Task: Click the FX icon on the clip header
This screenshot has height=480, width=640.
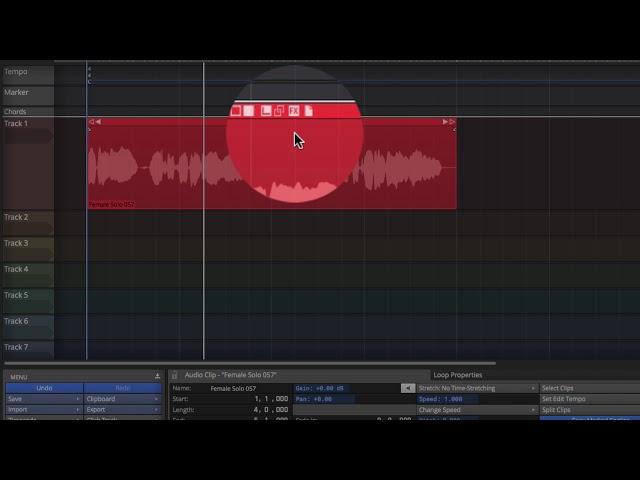Action: click(294, 111)
